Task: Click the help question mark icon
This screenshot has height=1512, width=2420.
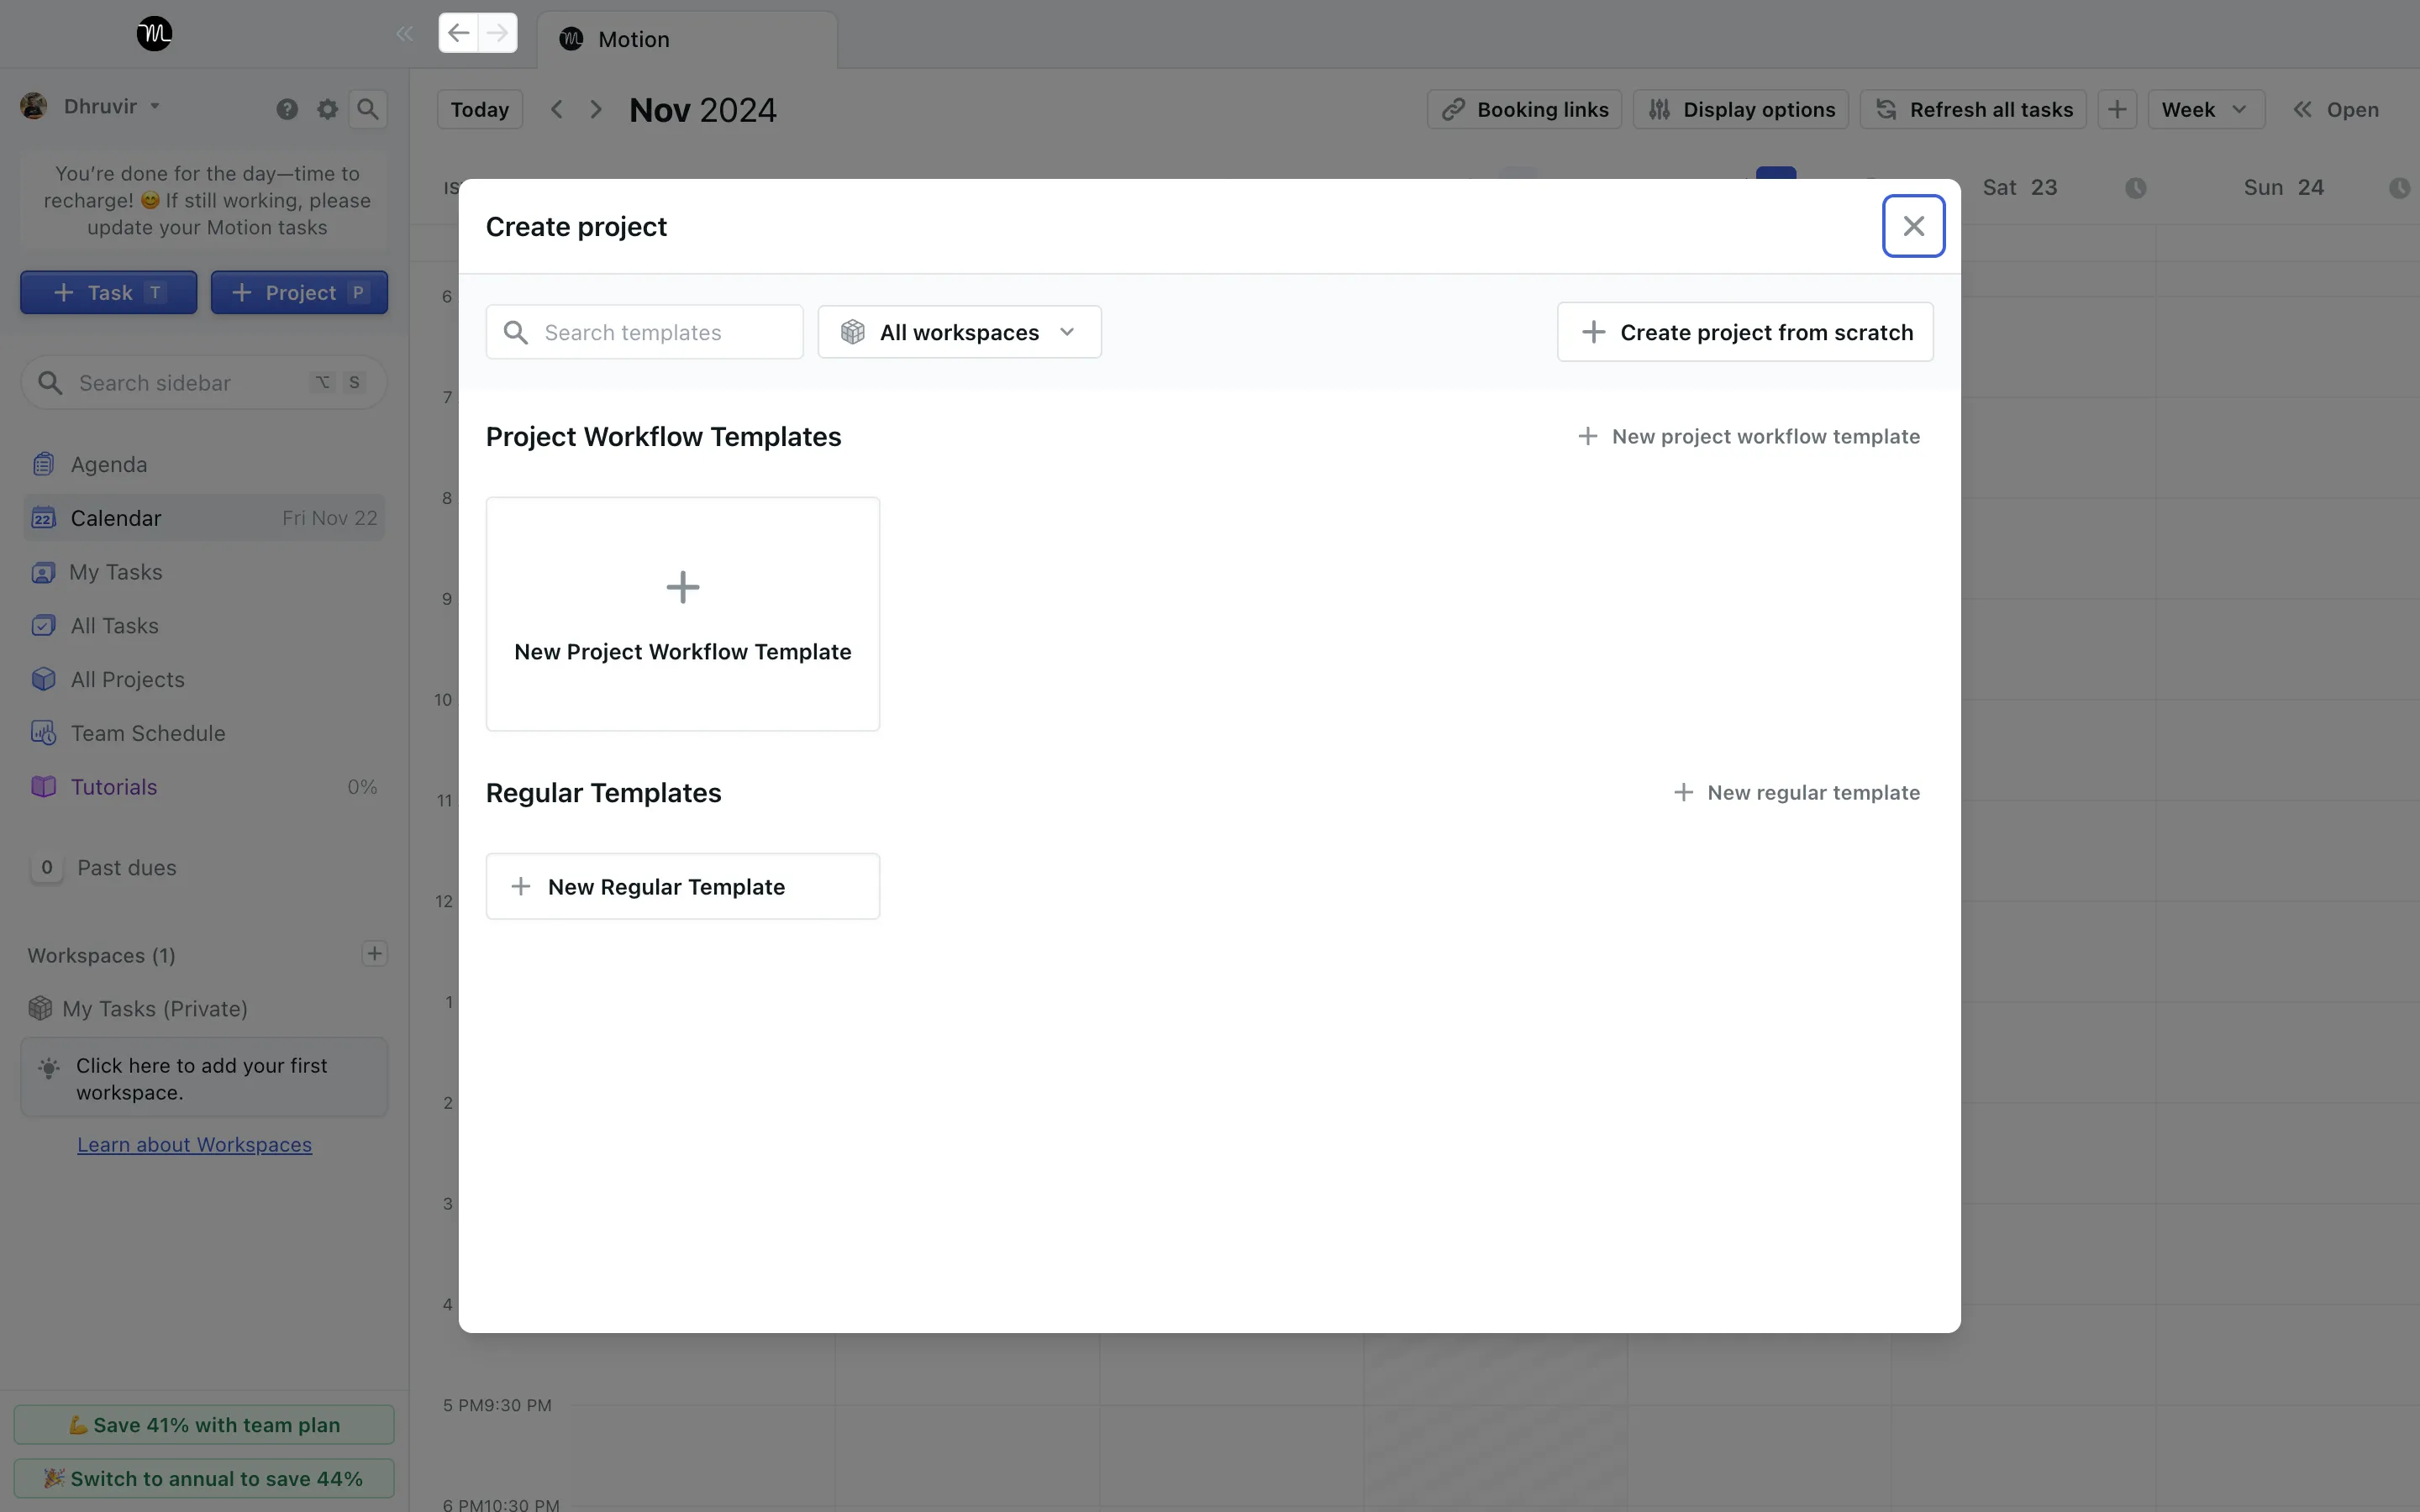Action: coord(287,109)
